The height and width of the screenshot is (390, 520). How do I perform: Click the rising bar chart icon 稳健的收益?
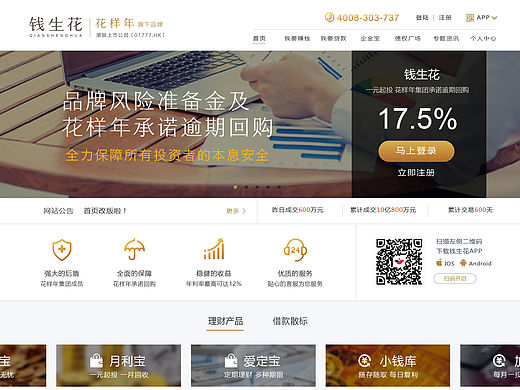[214, 249]
